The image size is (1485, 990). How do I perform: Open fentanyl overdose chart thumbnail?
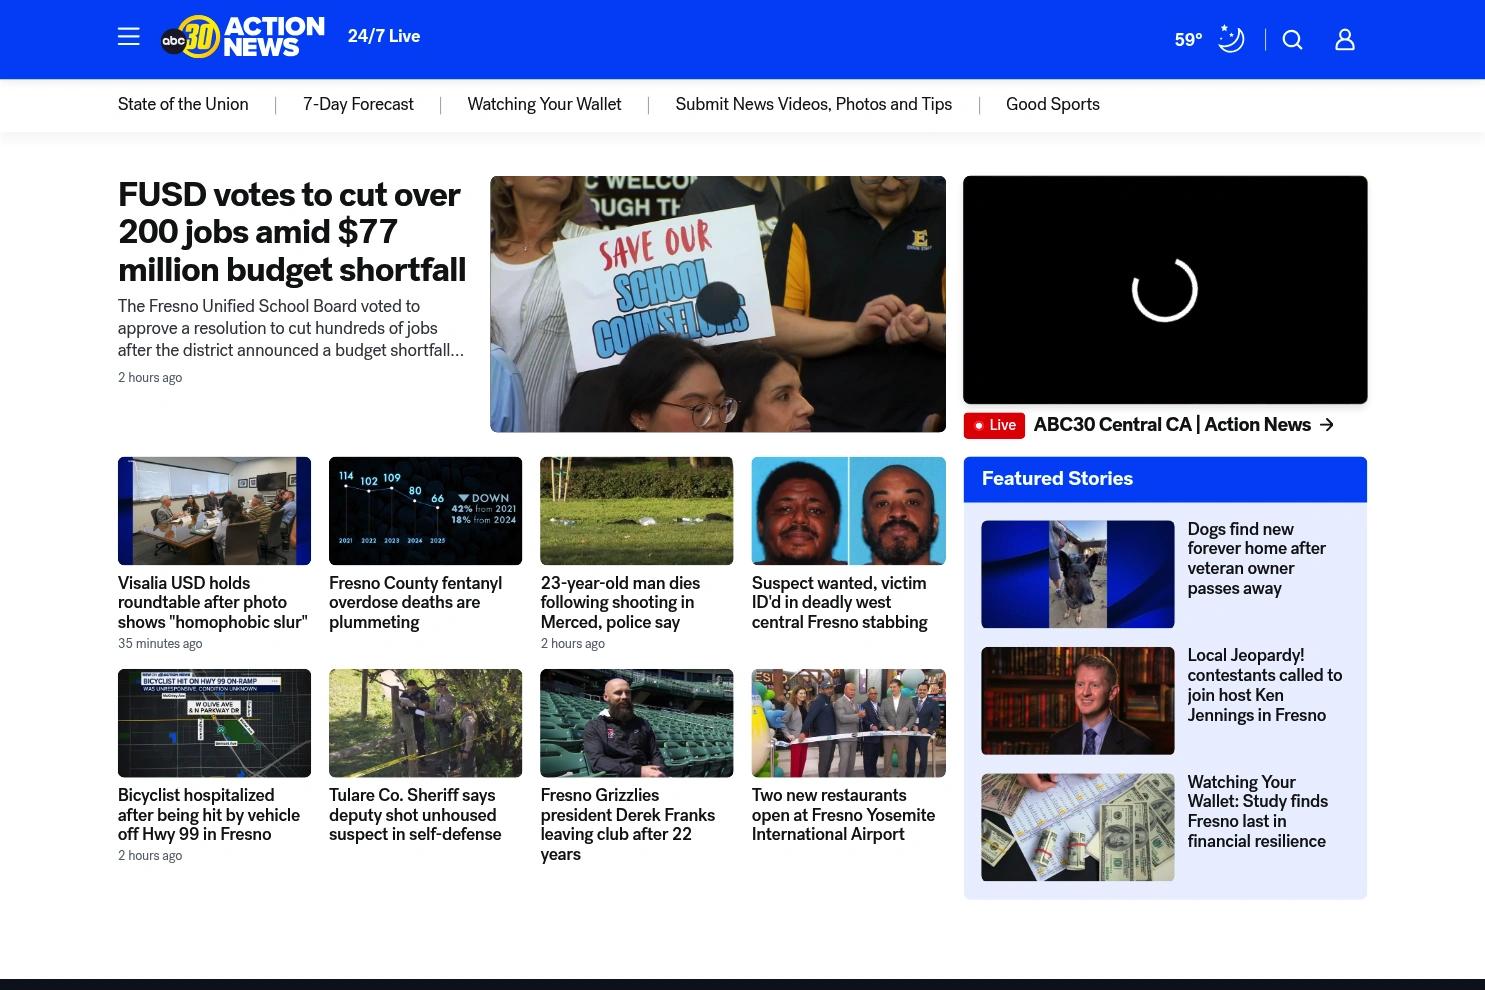tap(426, 511)
